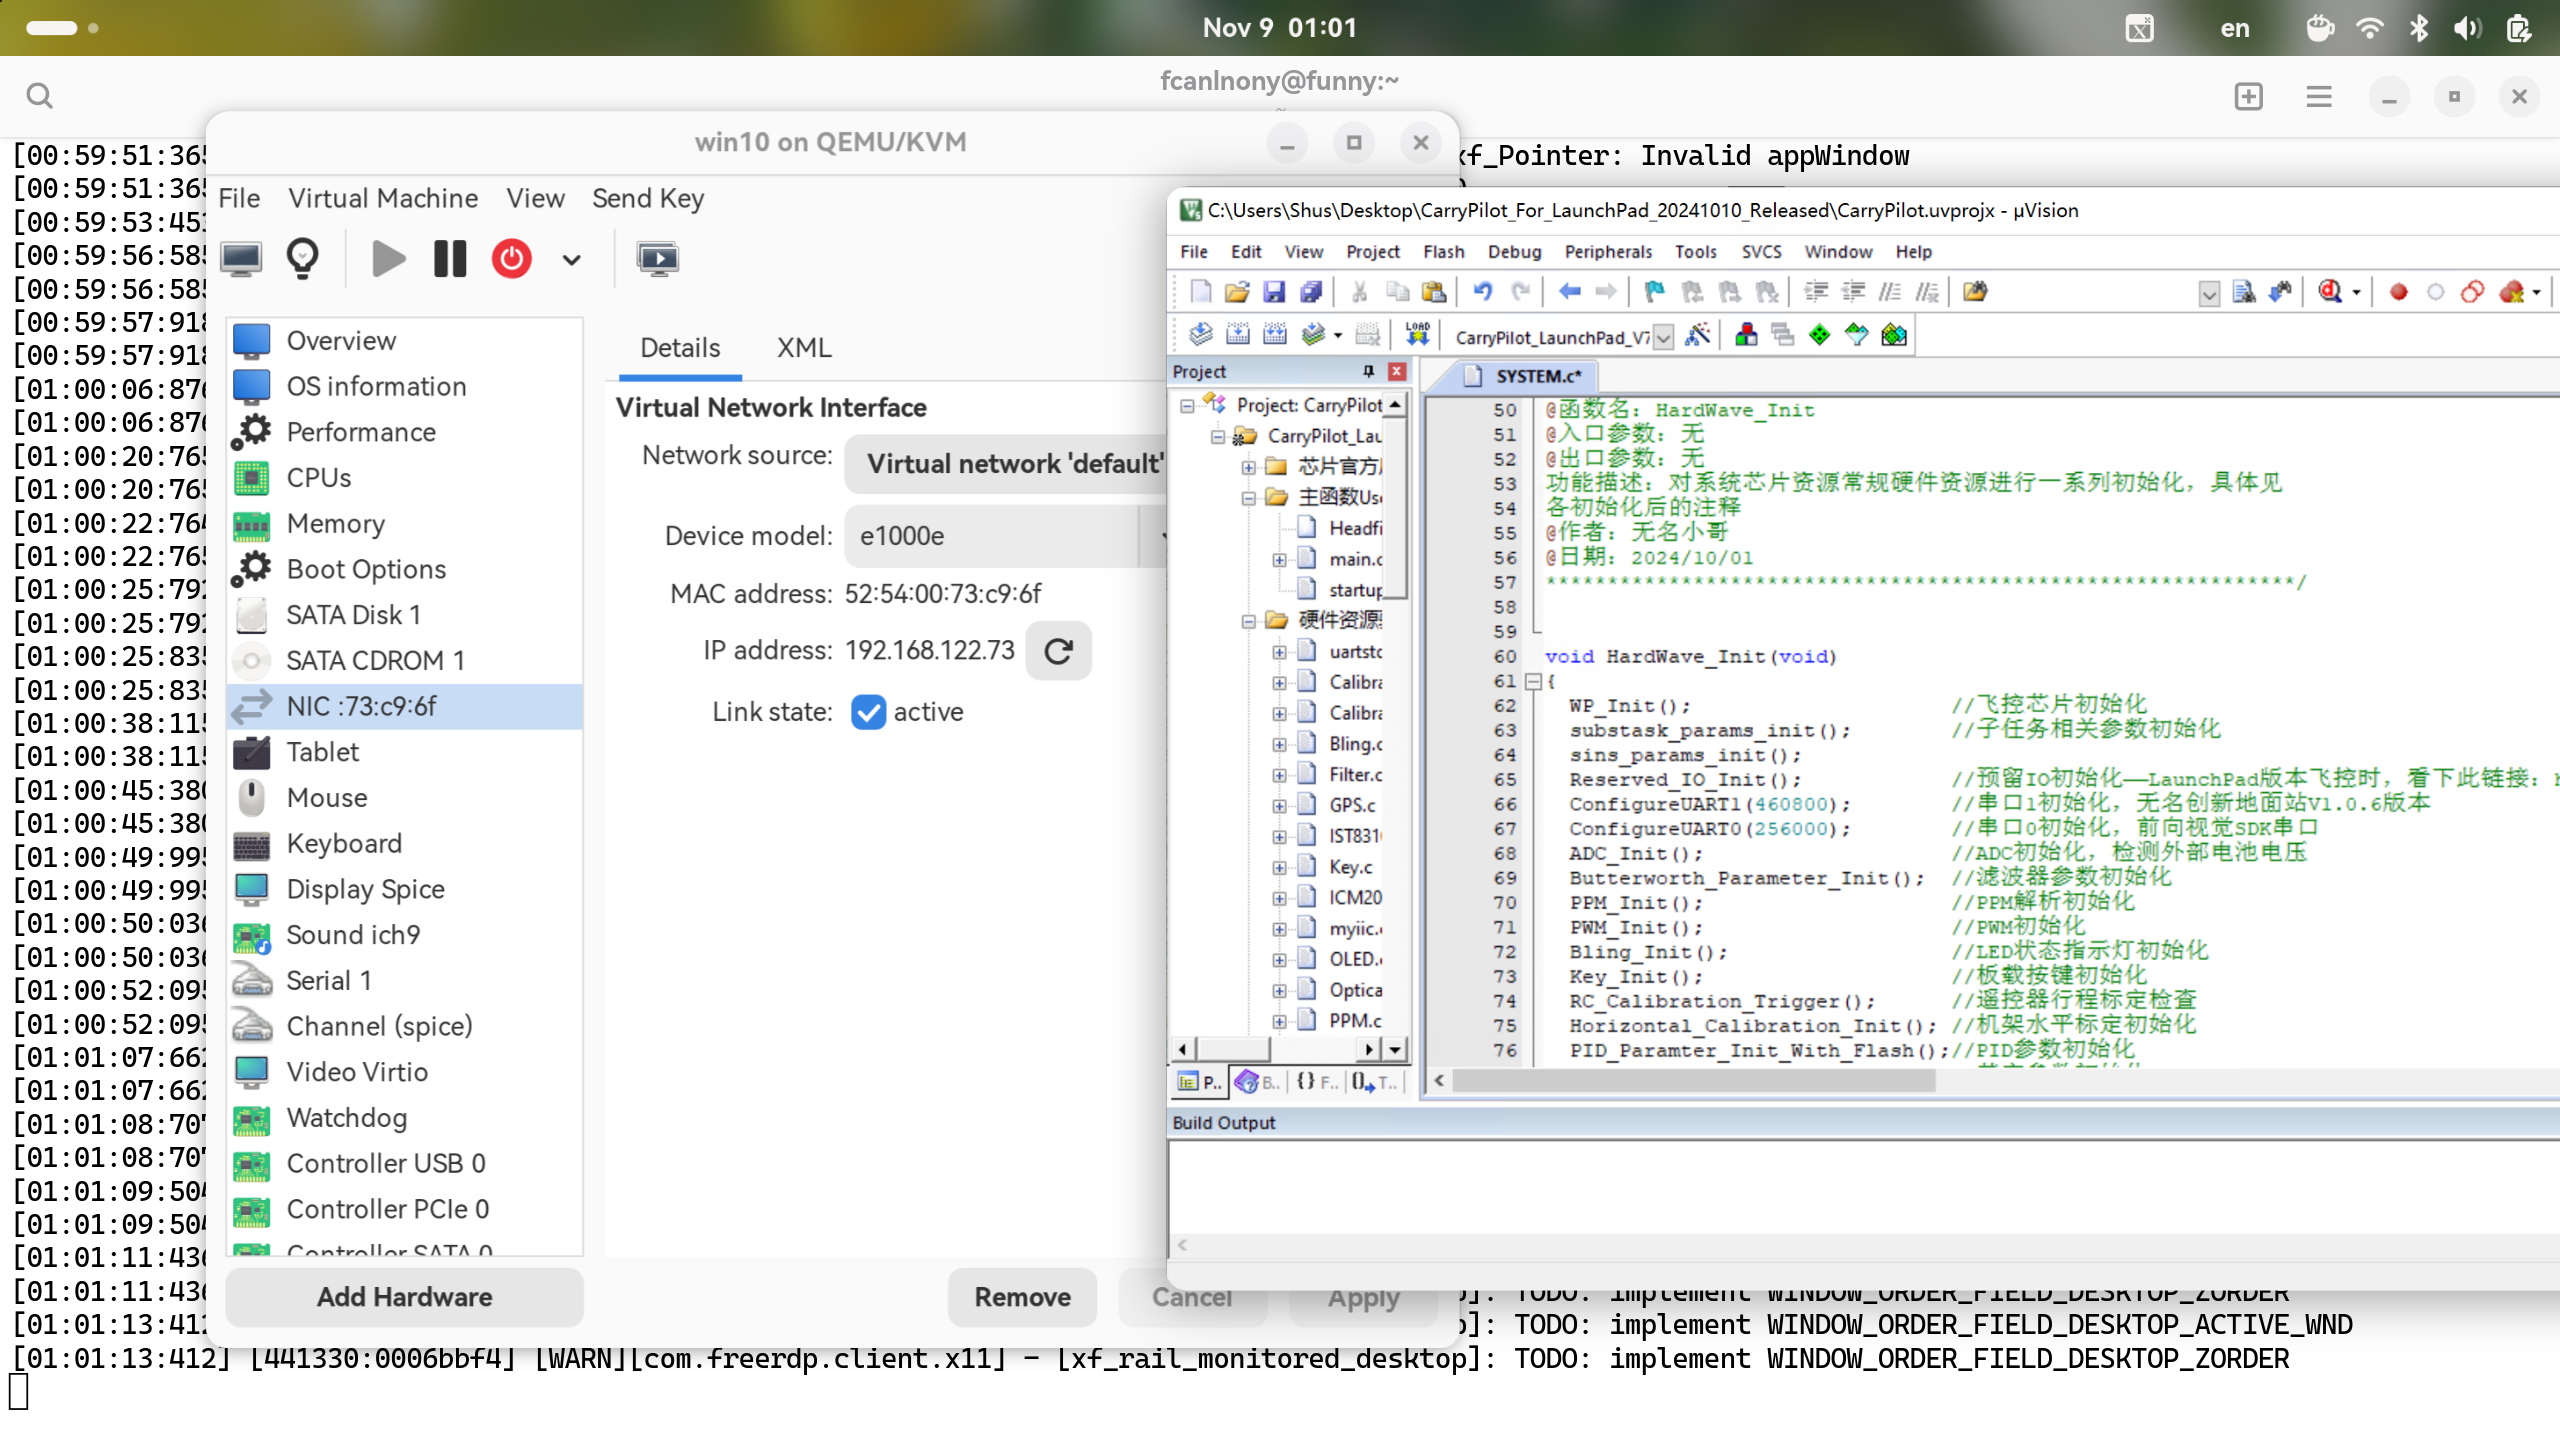Open the shutdown options dropdown arrow
The image size is (2560, 1440).
(571, 260)
